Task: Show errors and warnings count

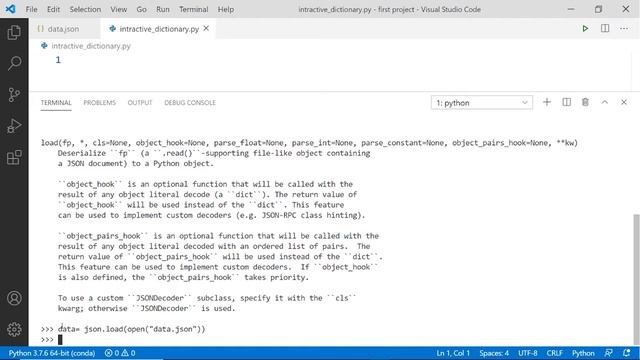Action: coord(120,353)
